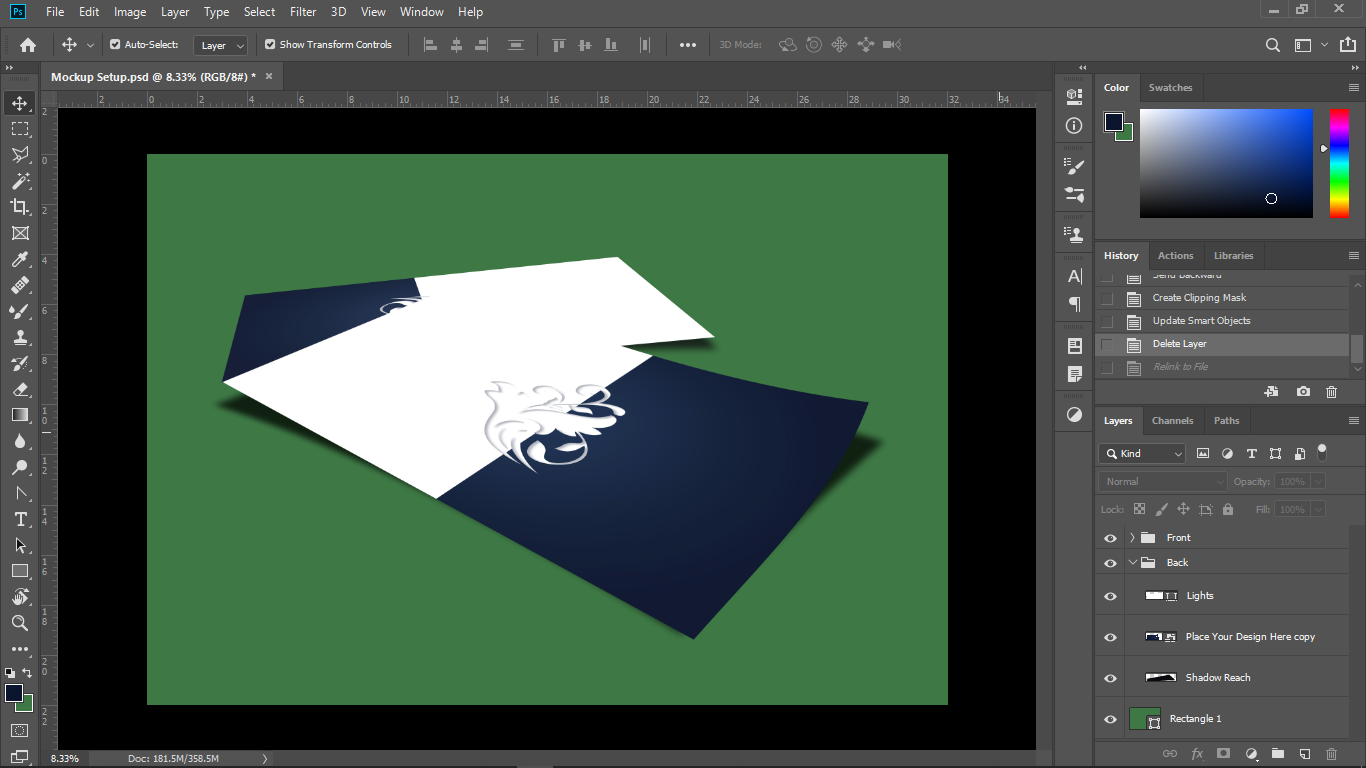Create a new group folder icon
The image size is (1366, 768).
click(x=1277, y=753)
